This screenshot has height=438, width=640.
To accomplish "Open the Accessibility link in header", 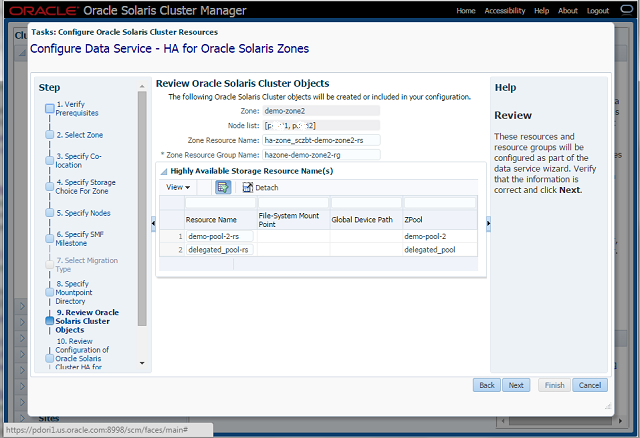I will tap(505, 11).
